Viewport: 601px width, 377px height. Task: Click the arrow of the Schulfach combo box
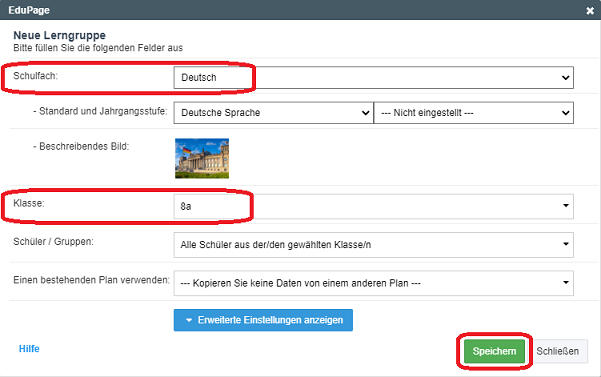click(x=565, y=77)
